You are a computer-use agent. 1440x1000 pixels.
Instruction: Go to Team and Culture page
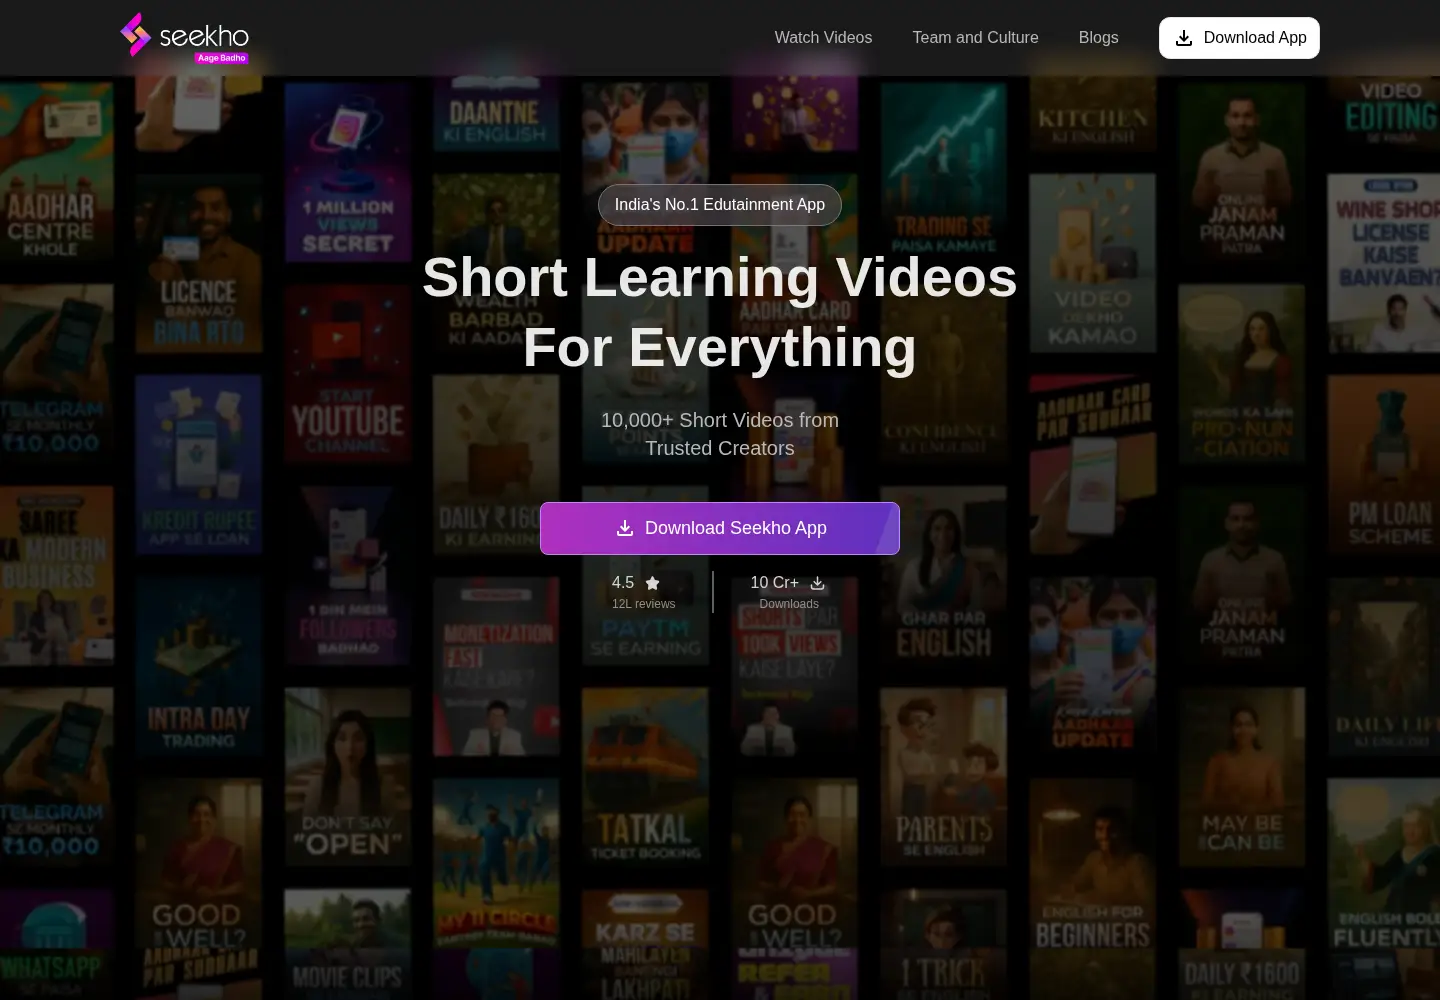(x=975, y=38)
